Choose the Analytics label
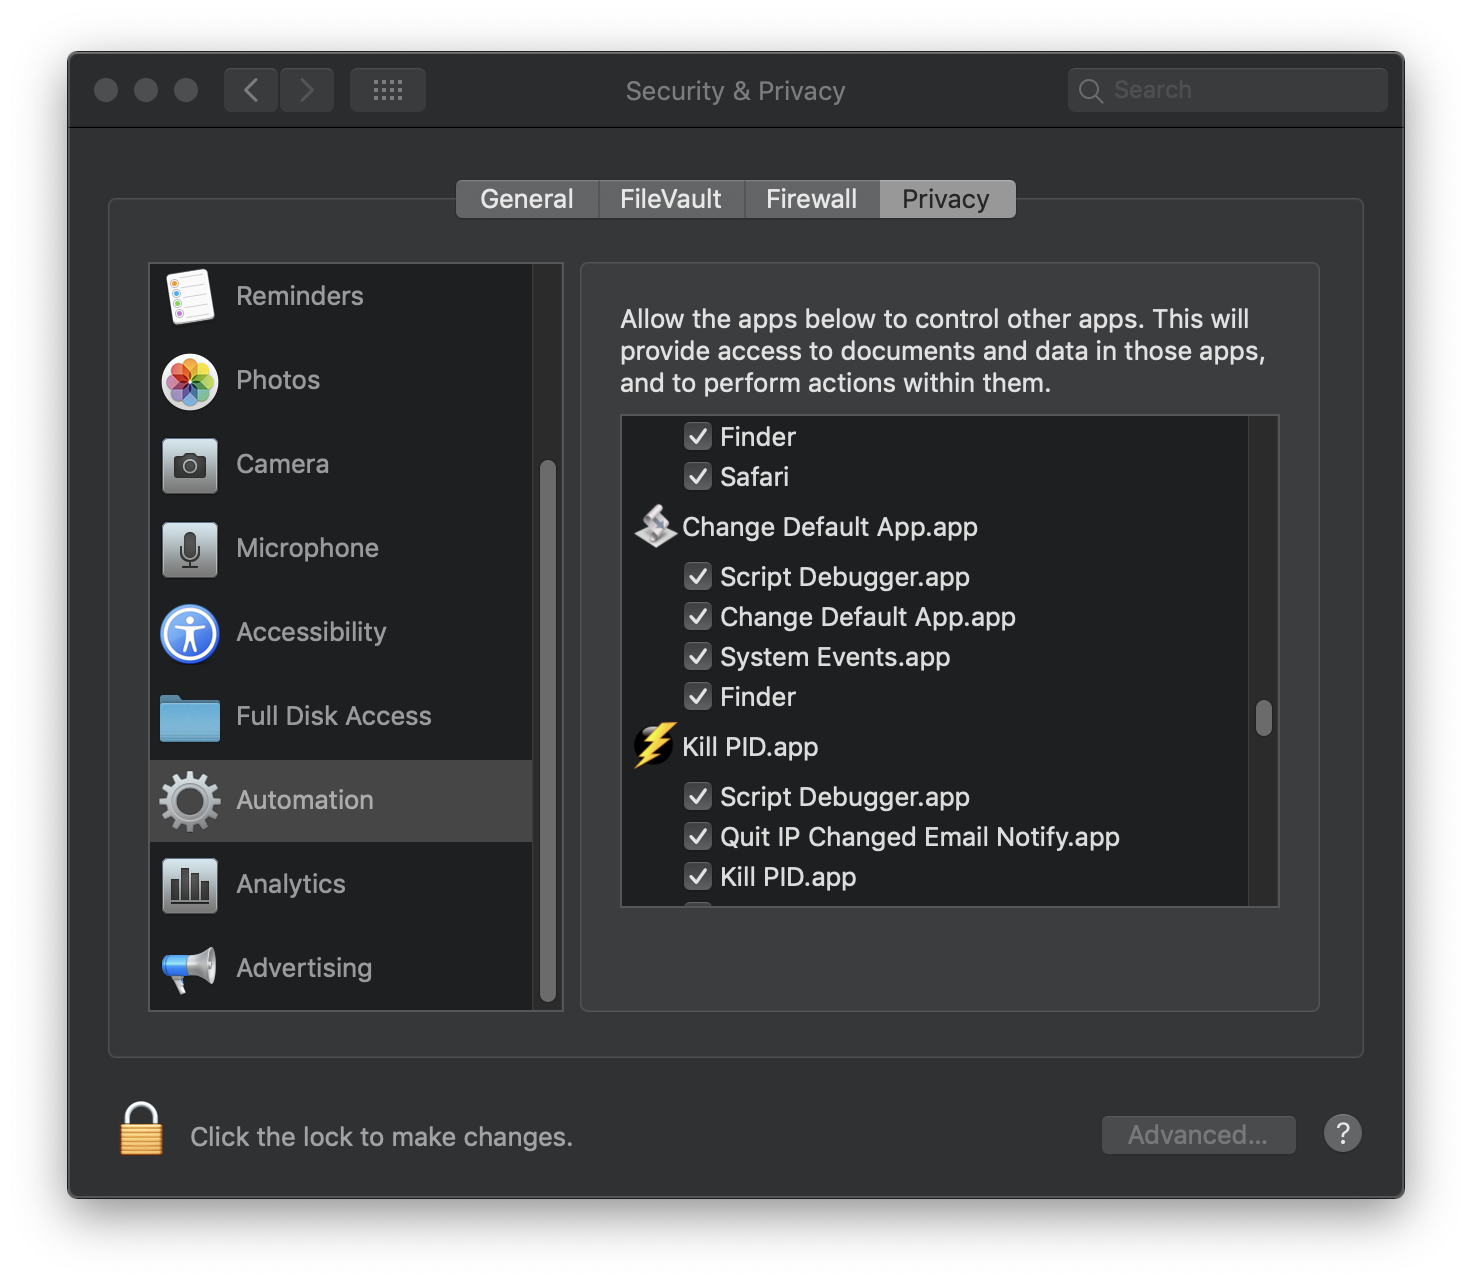This screenshot has width=1472, height=1282. point(291,884)
